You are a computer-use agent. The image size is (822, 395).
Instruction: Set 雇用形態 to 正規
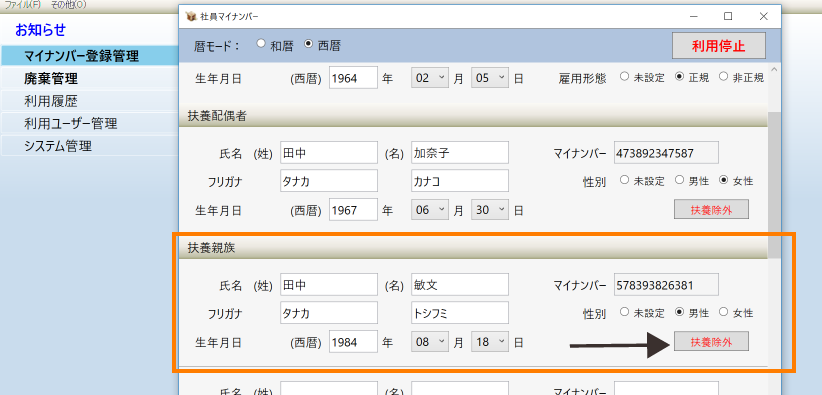click(x=679, y=77)
